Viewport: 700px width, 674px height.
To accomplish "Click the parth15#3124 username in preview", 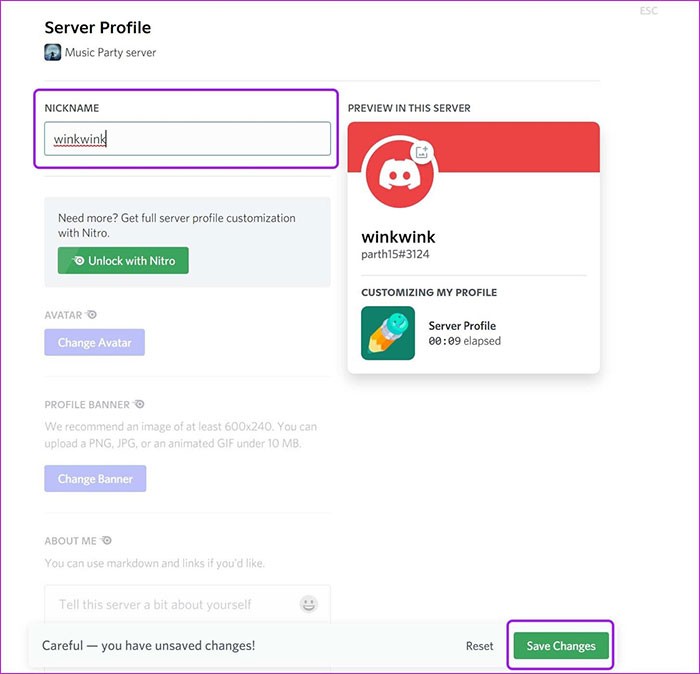I will click(395, 255).
